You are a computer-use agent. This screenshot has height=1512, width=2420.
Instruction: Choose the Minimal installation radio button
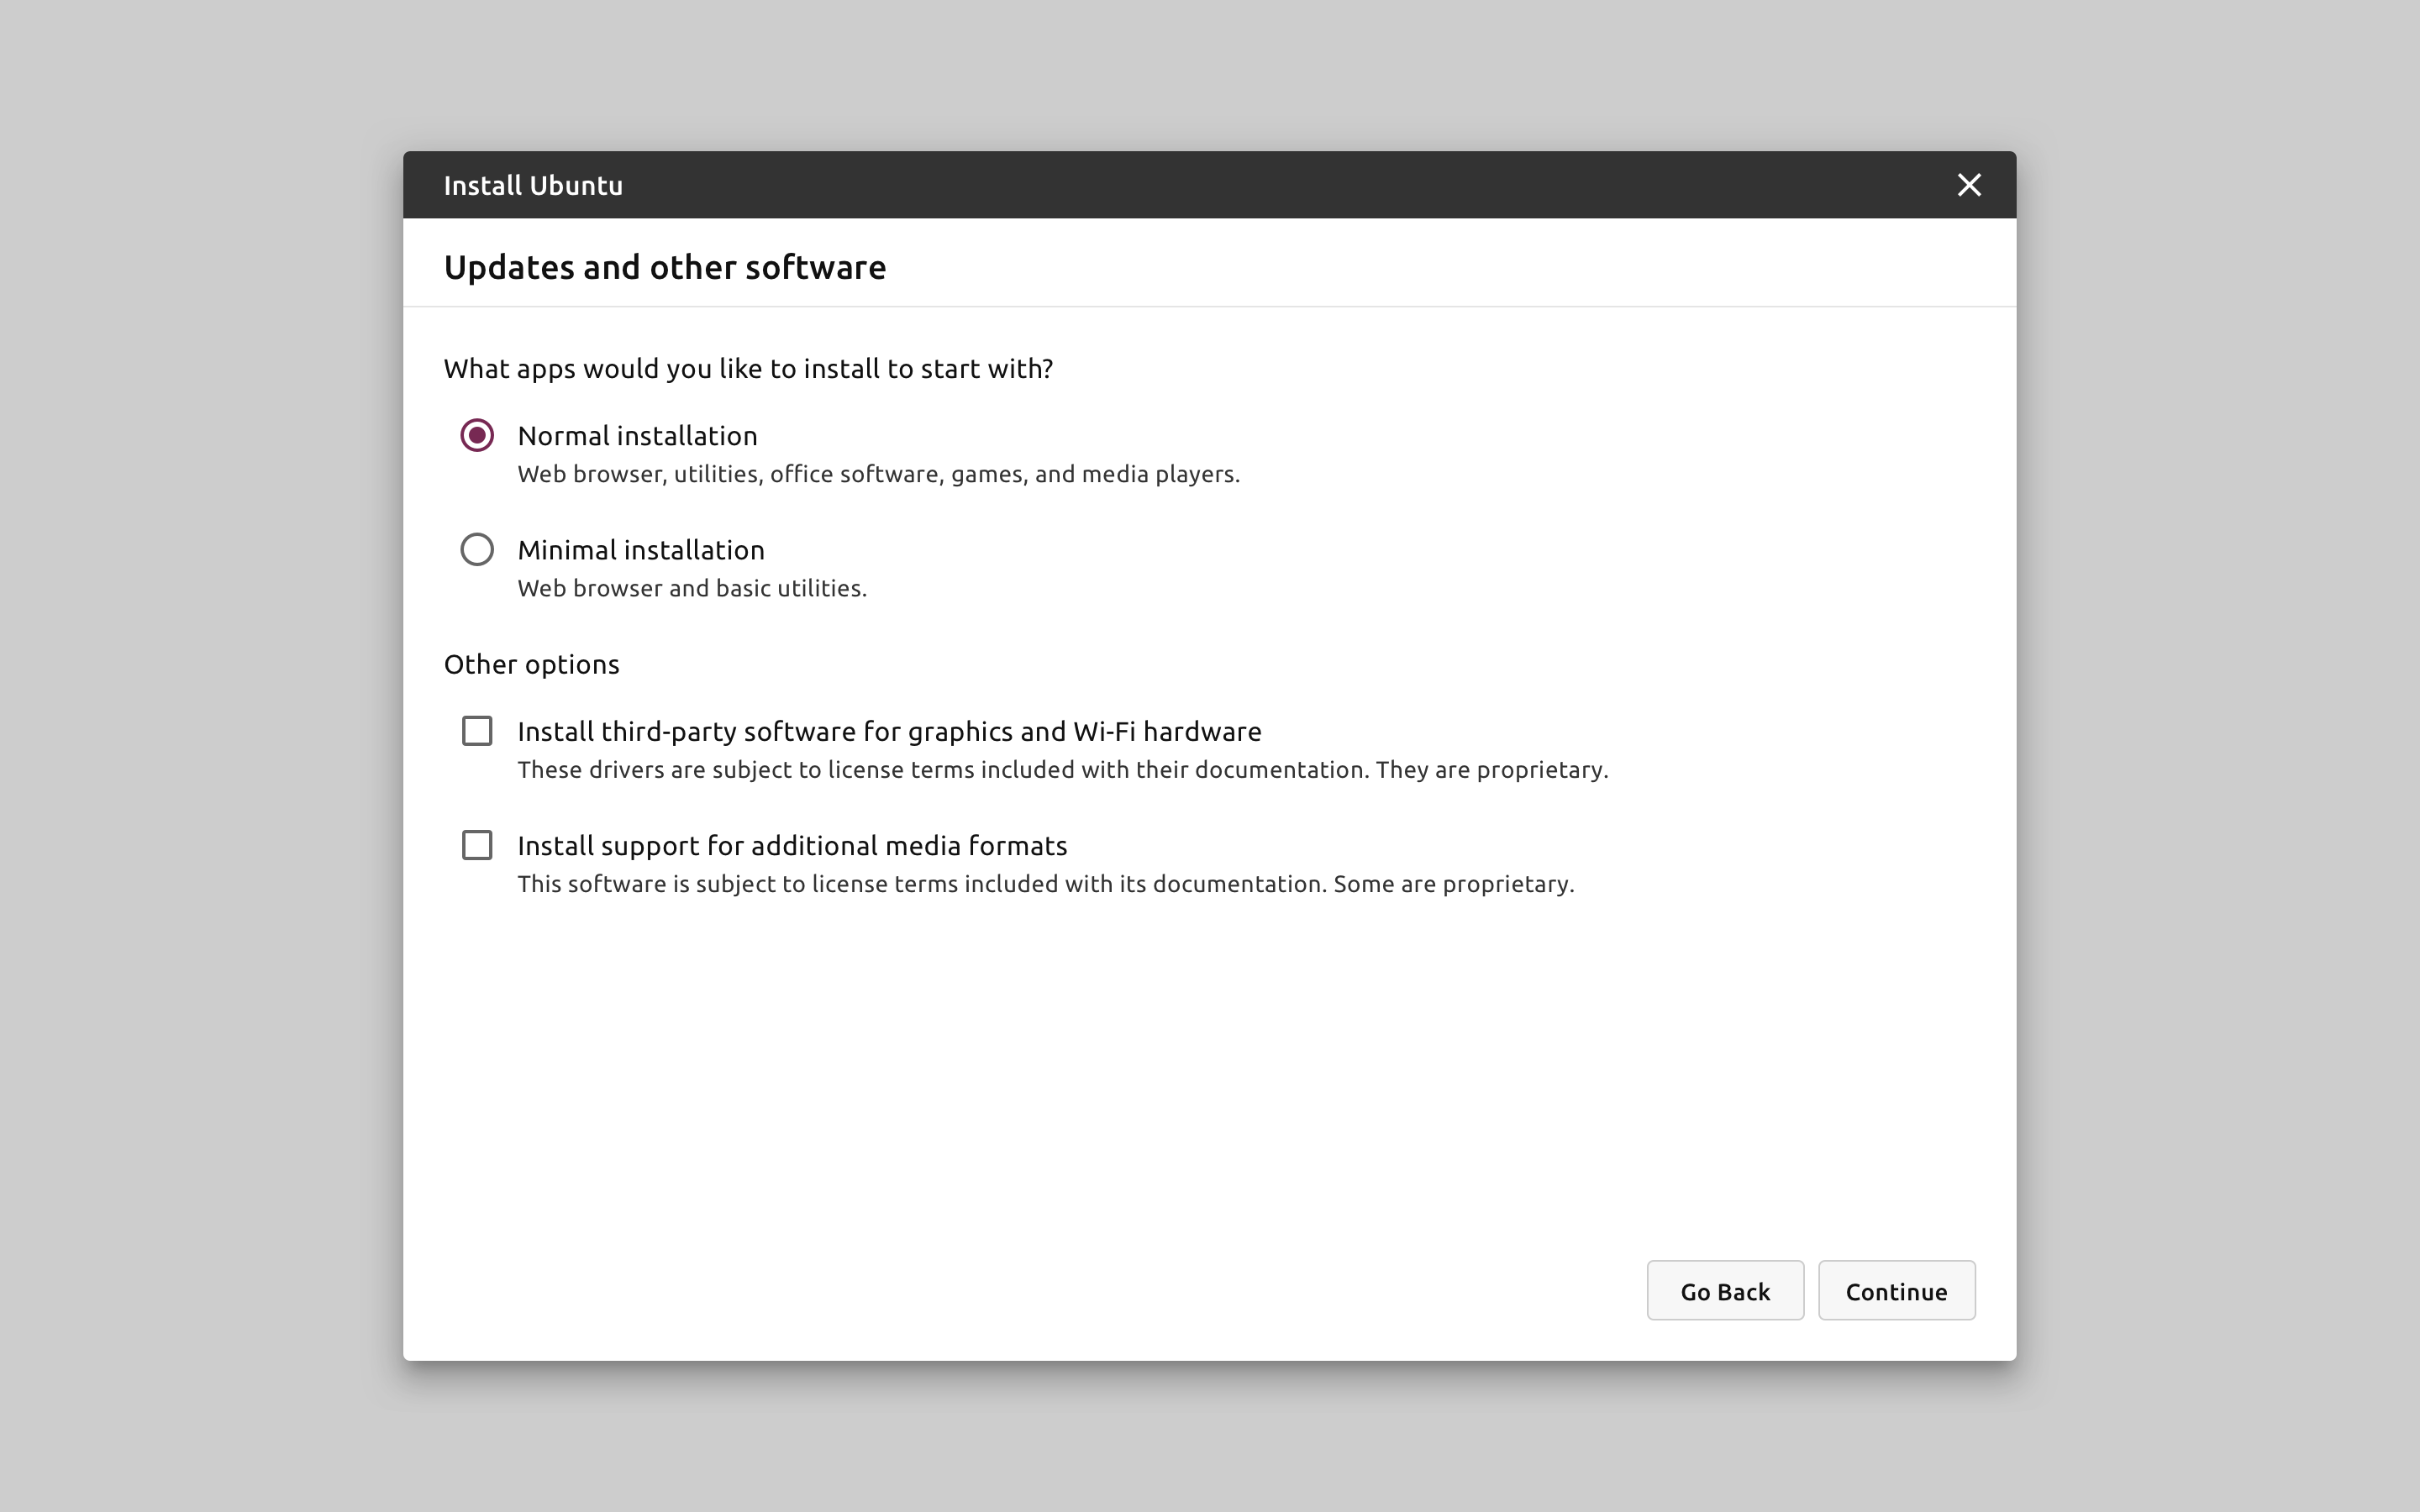(x=477, y=549)
